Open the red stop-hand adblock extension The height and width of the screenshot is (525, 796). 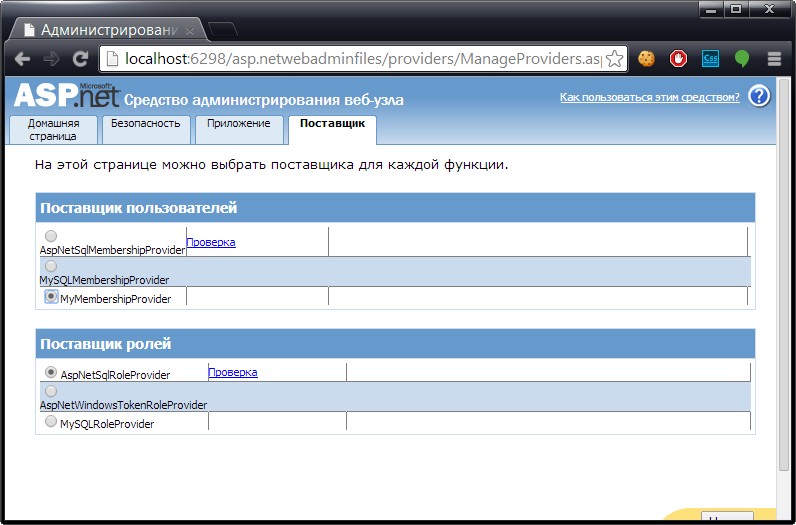coord(678,59)
